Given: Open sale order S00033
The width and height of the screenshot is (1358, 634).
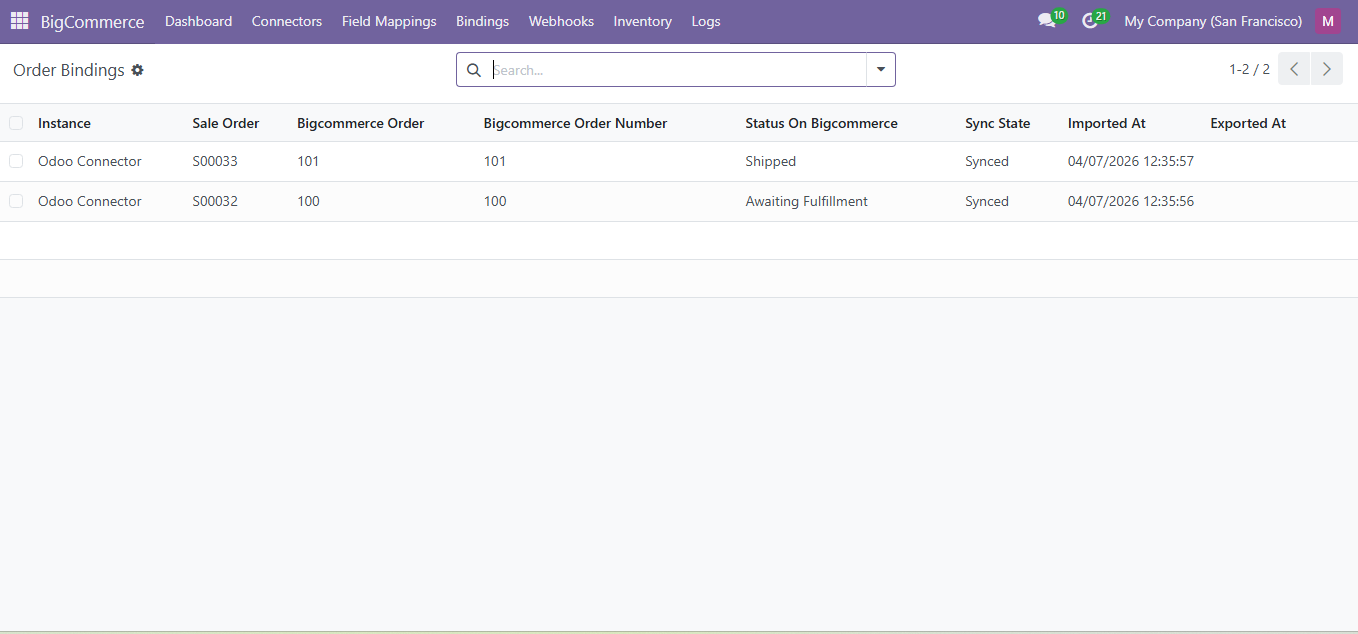Looking at the screenshot, I should click(215, 161).
